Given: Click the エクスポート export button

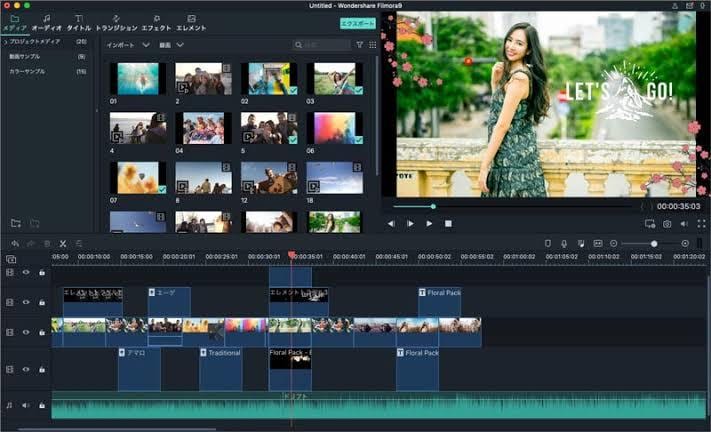Looking at the screenshot, I should (358, 23).
